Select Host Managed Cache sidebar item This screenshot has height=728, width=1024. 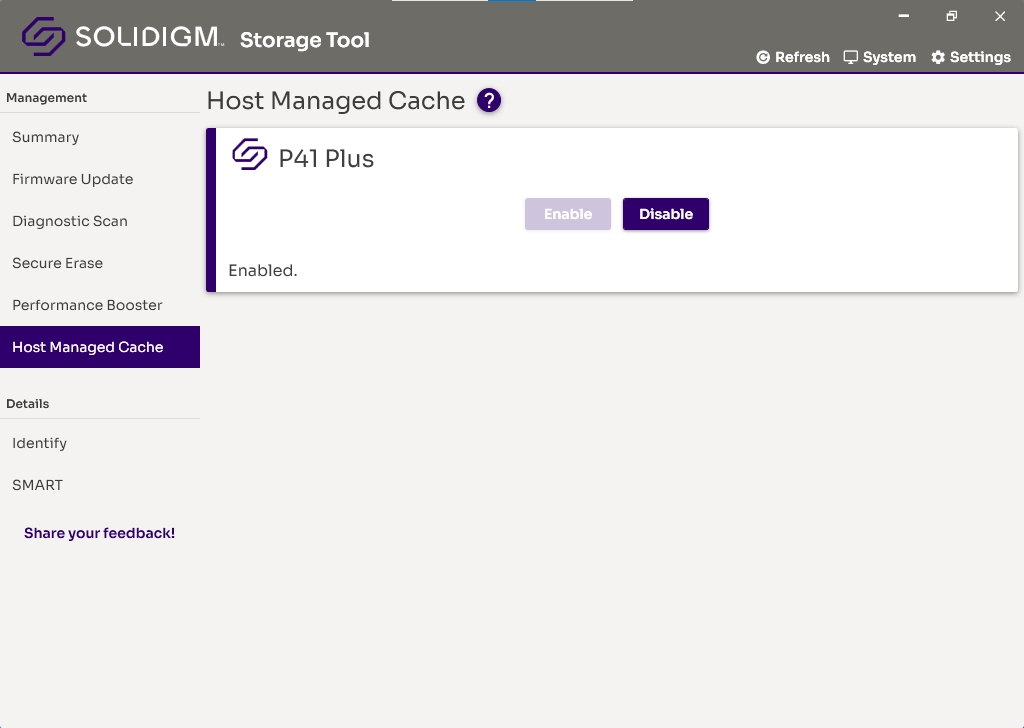point(100,347)
